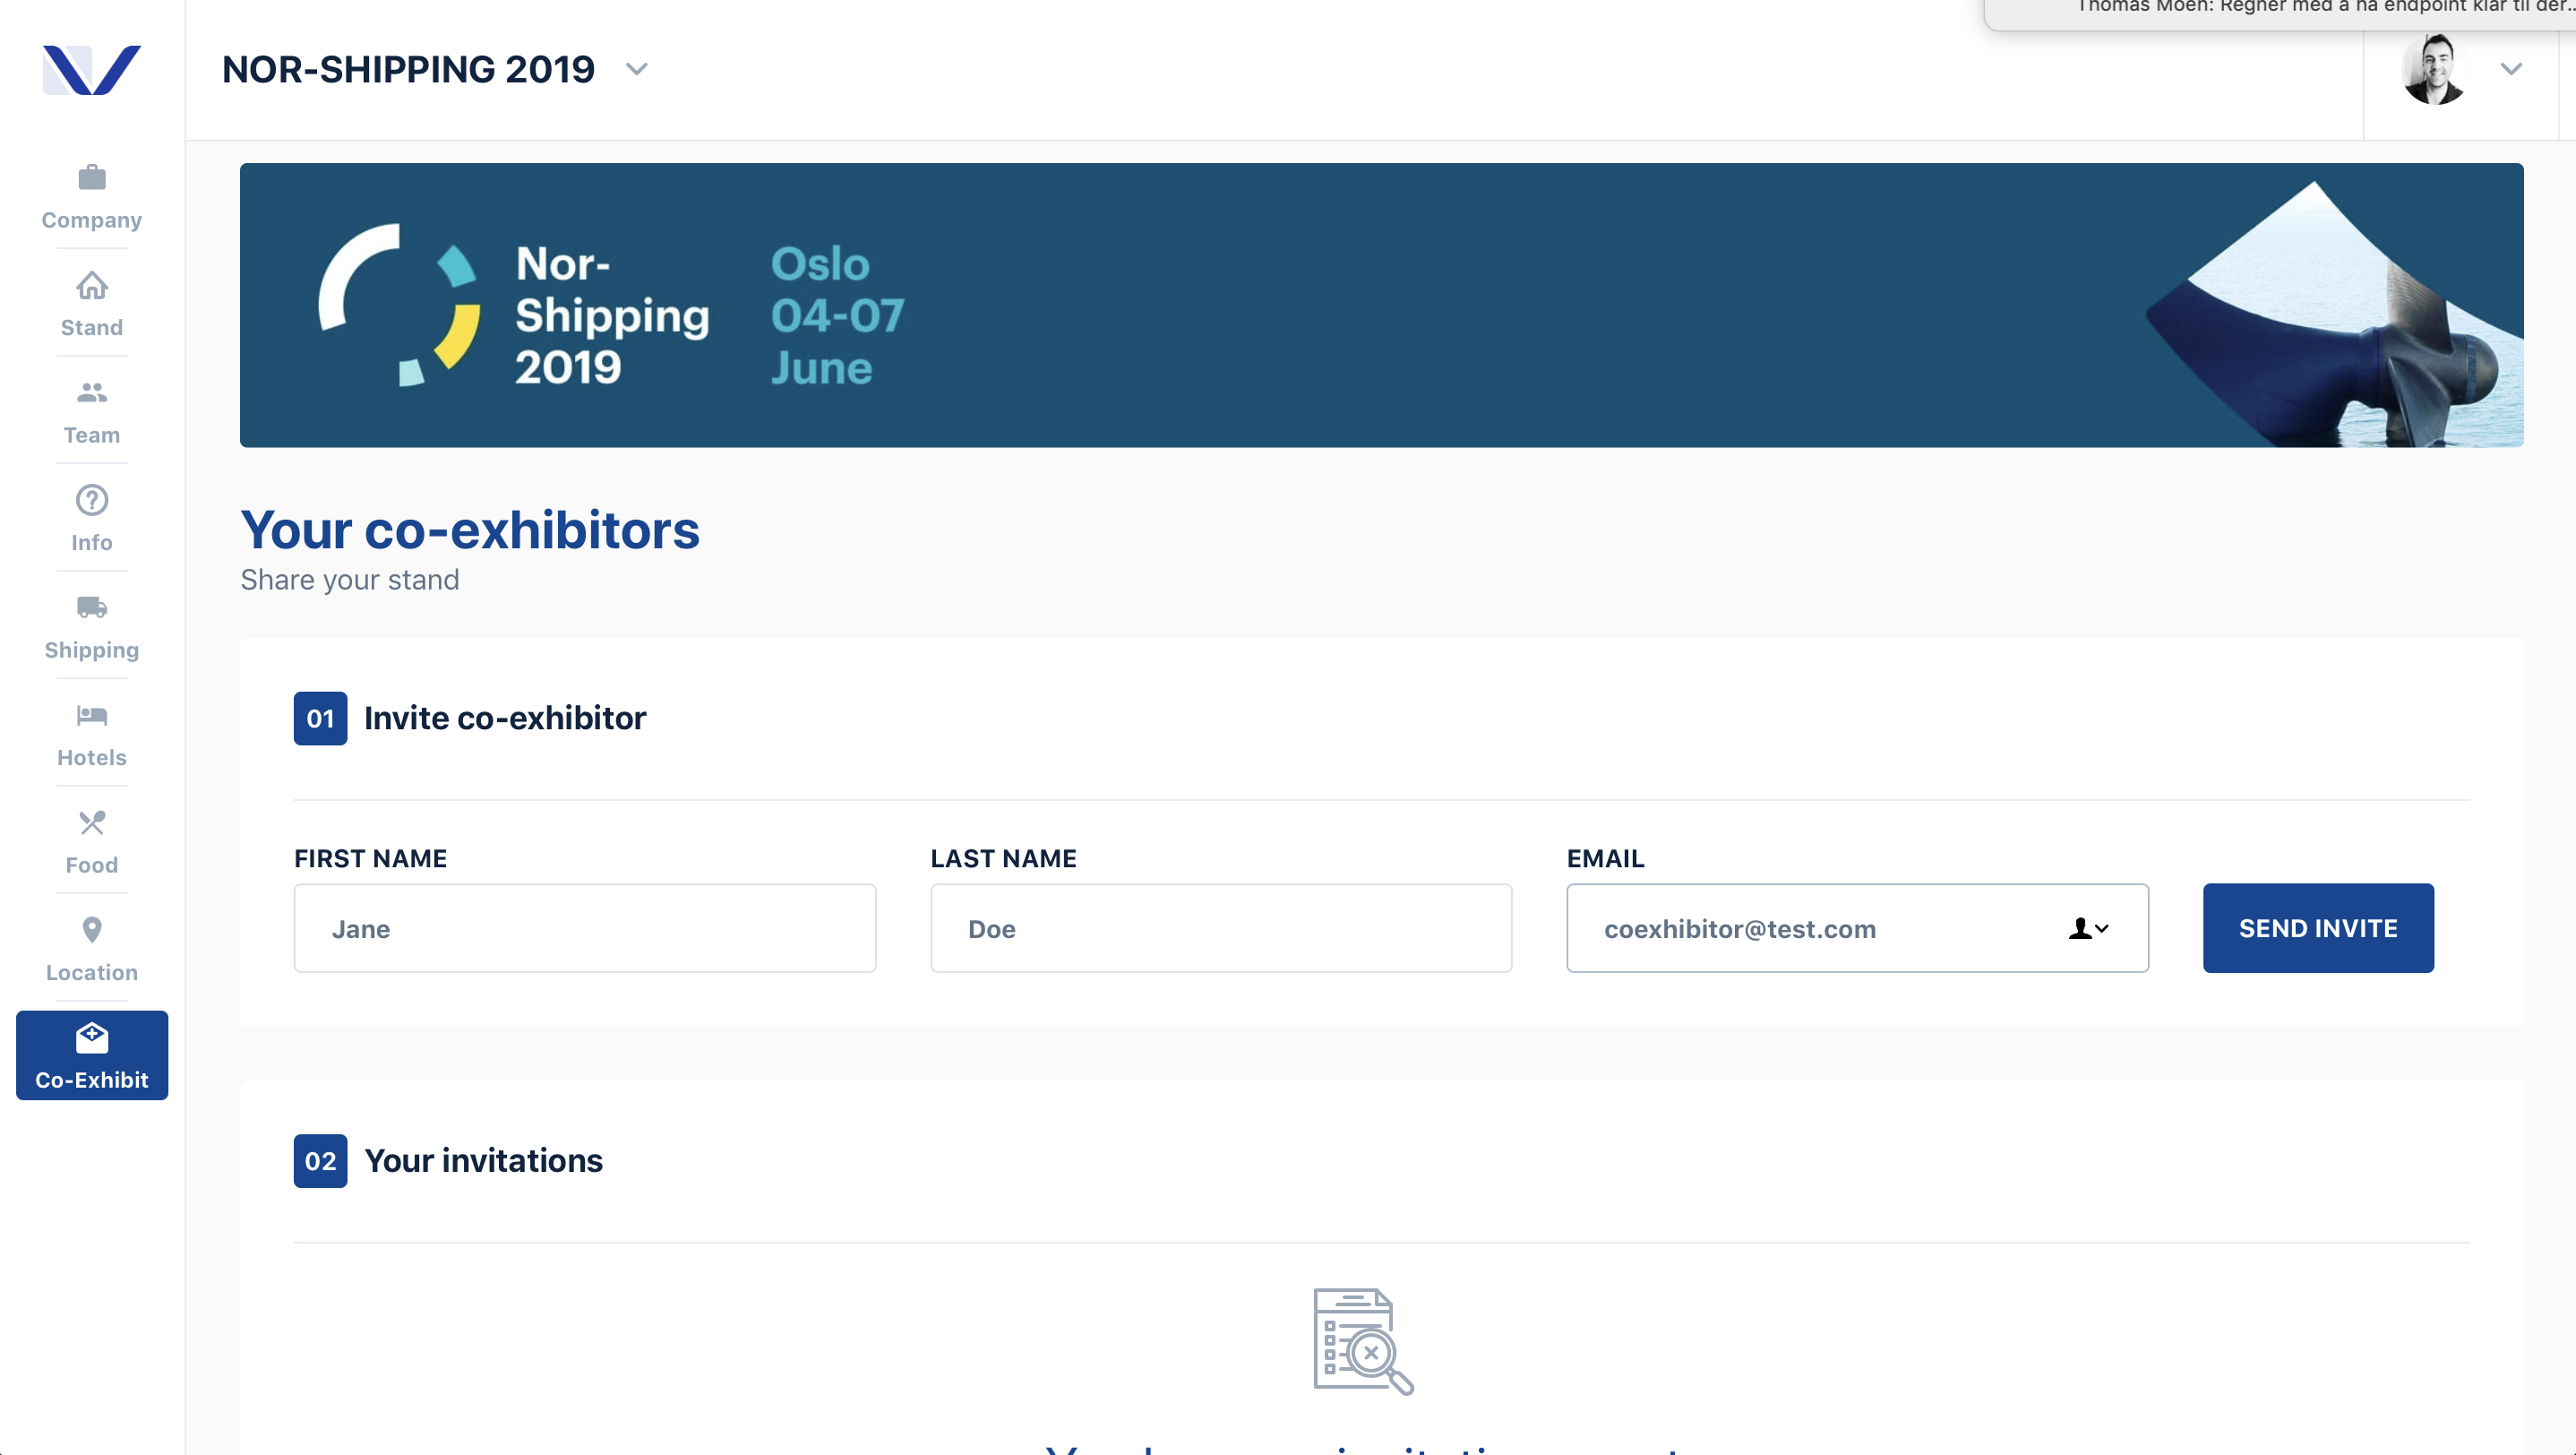Click the NOR-SHIPPING 2019 header title
This screenshot has height=1455, width=2576.
click(408, 69)
